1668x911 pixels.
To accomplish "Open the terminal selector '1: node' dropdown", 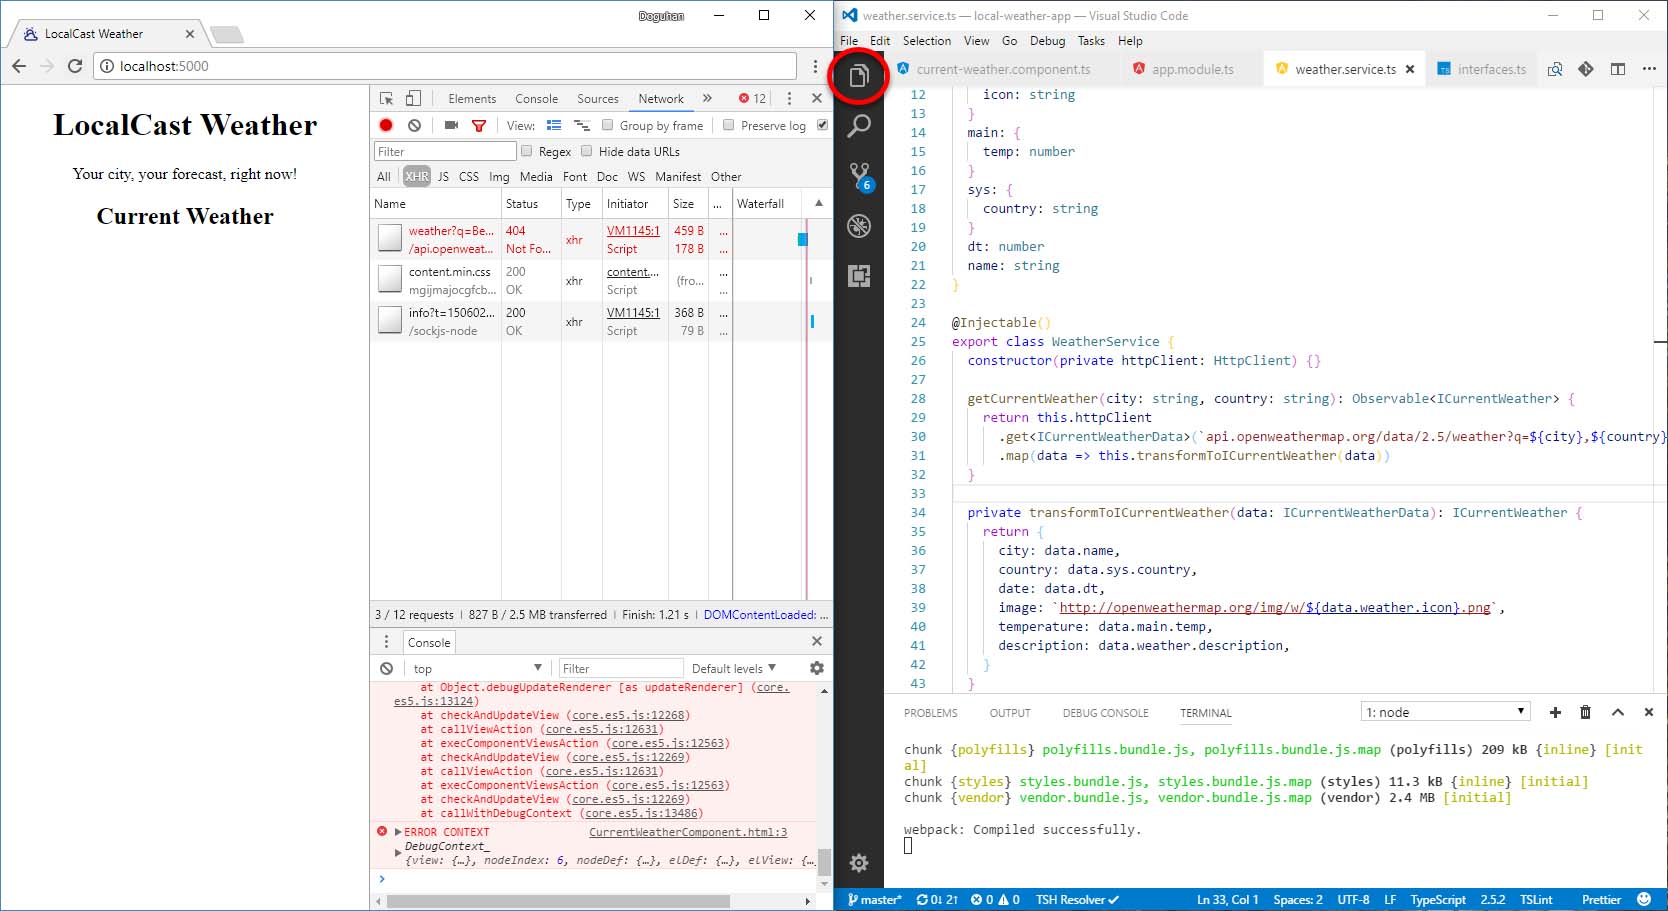I will (1445, 712).
